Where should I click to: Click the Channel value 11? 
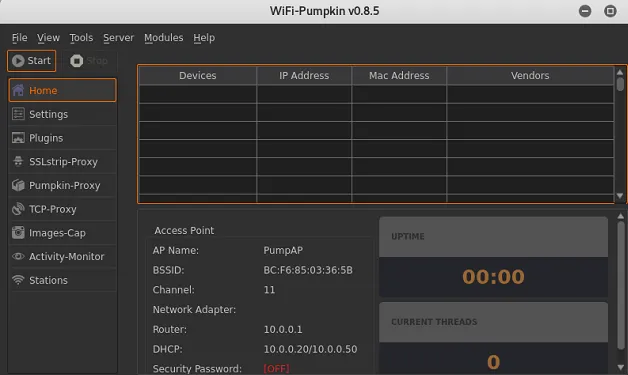[269, 290]
